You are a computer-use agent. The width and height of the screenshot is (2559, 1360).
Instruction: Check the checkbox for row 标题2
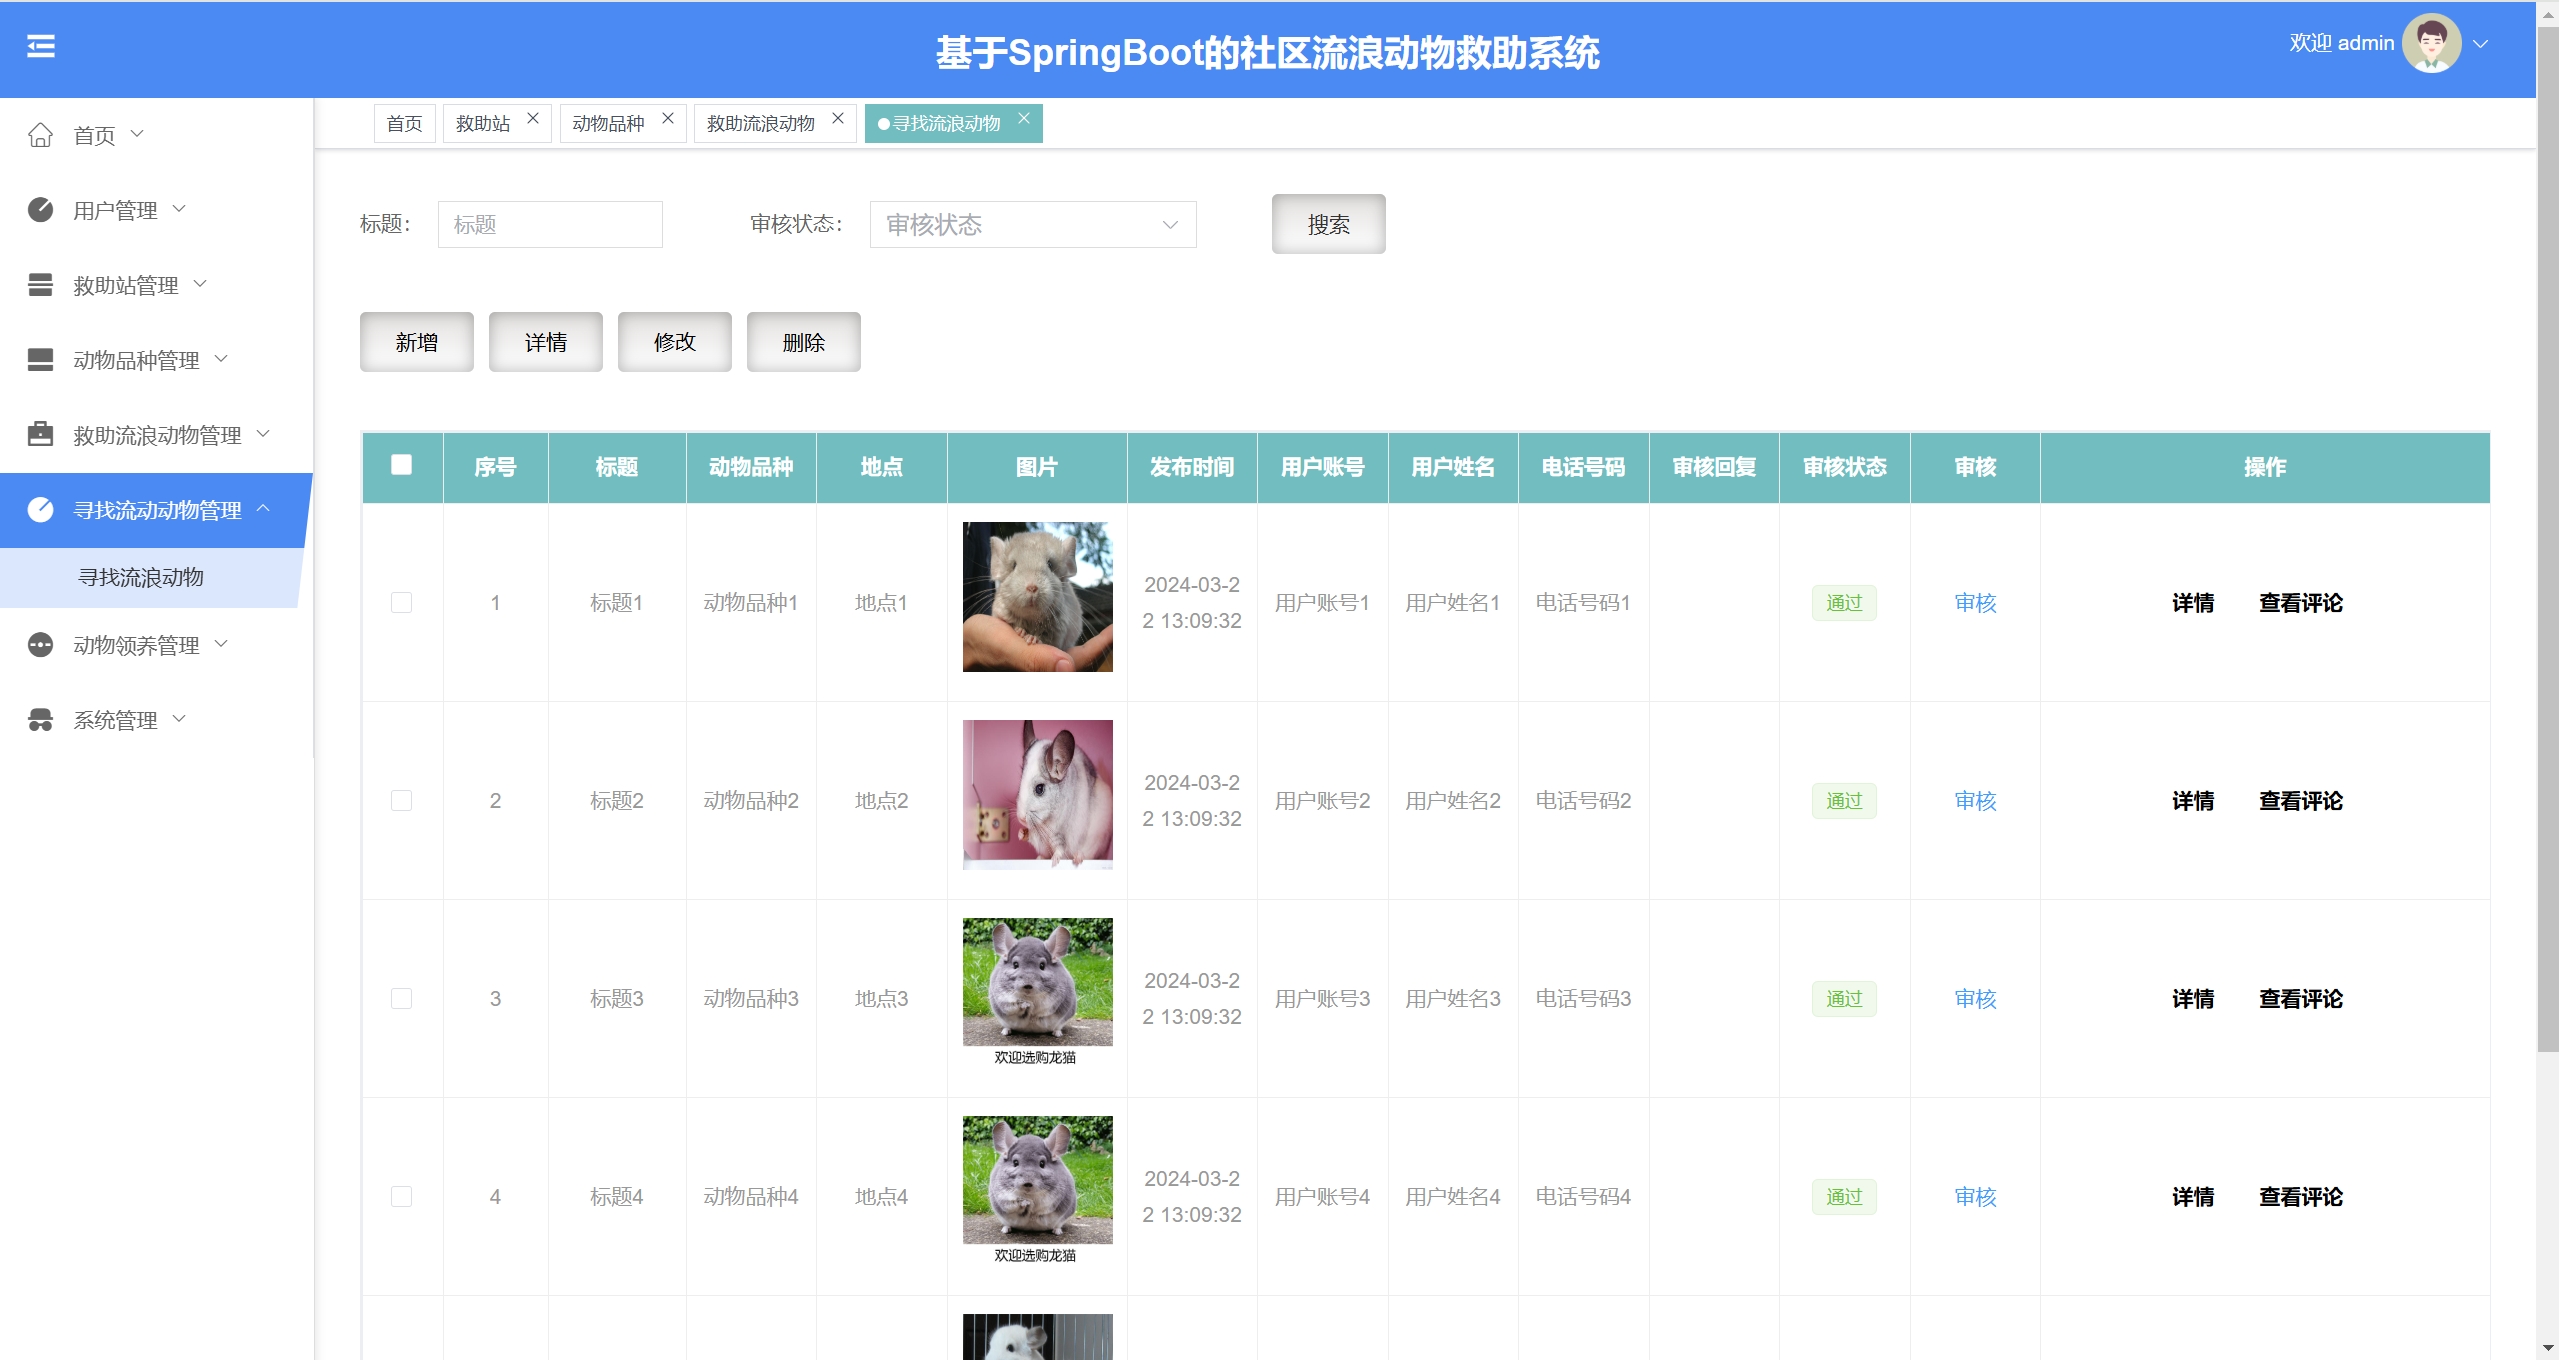[x=401, y=800]
